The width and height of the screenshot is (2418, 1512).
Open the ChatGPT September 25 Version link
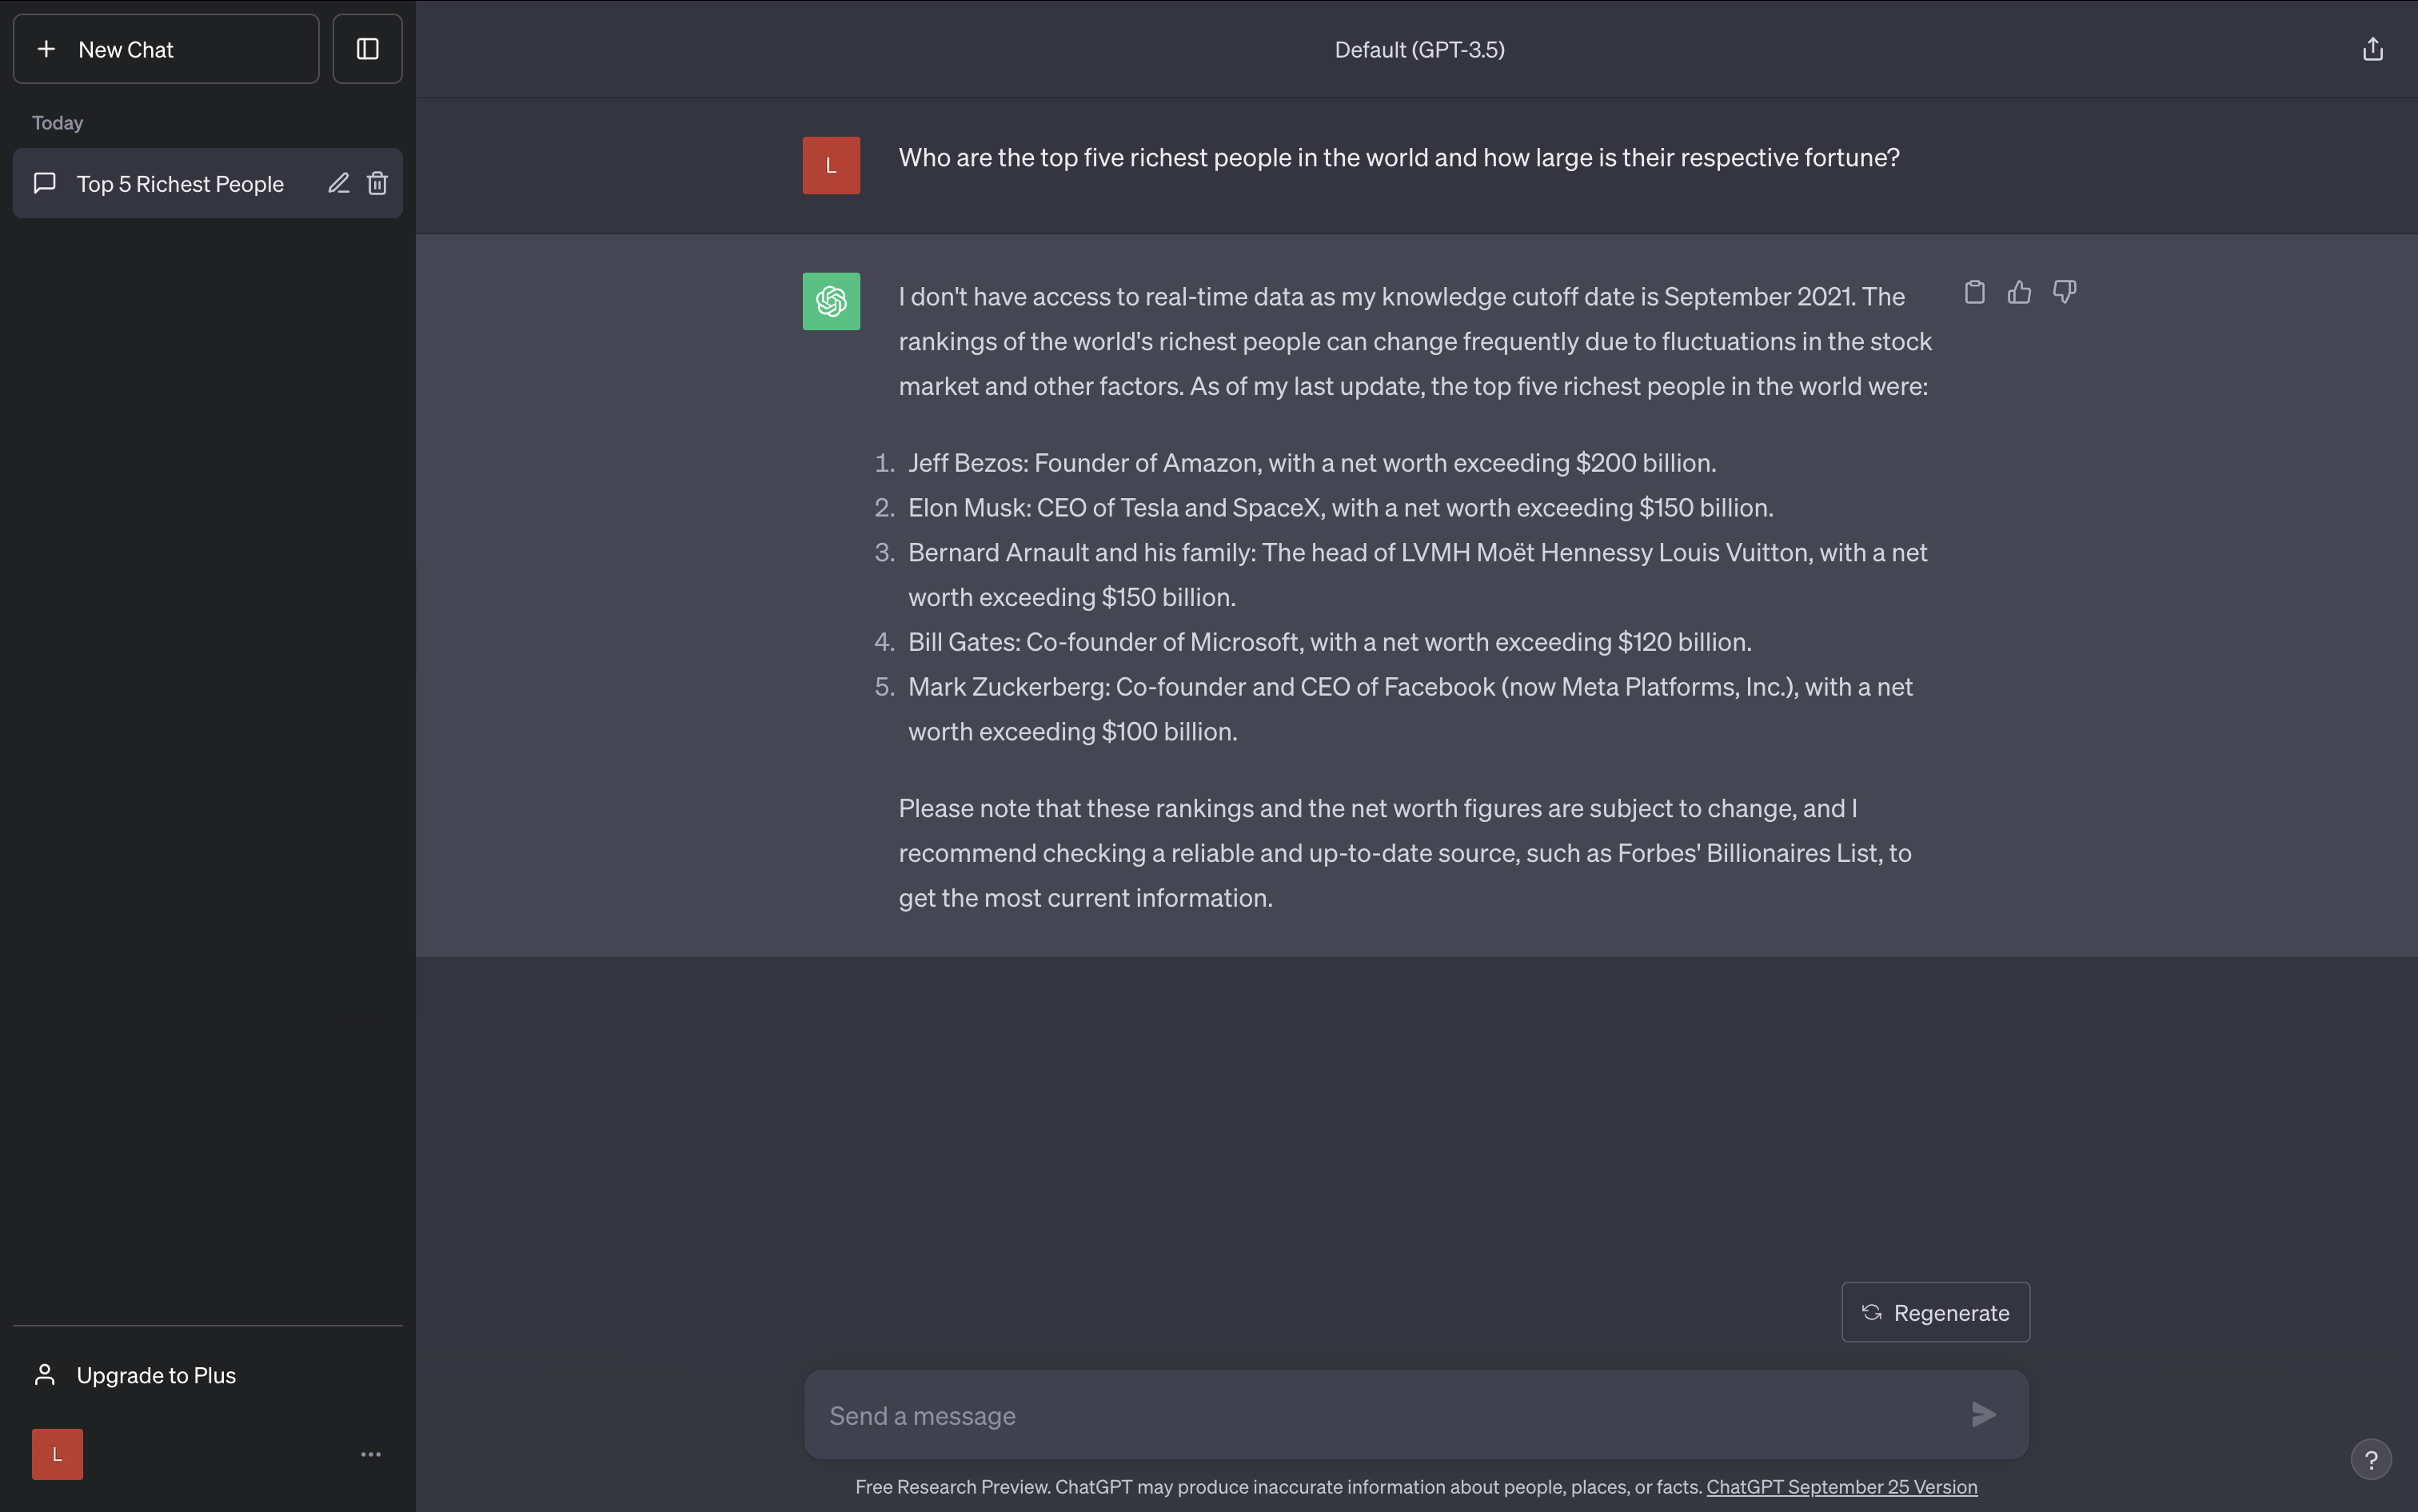(x=1841, y=1487)
